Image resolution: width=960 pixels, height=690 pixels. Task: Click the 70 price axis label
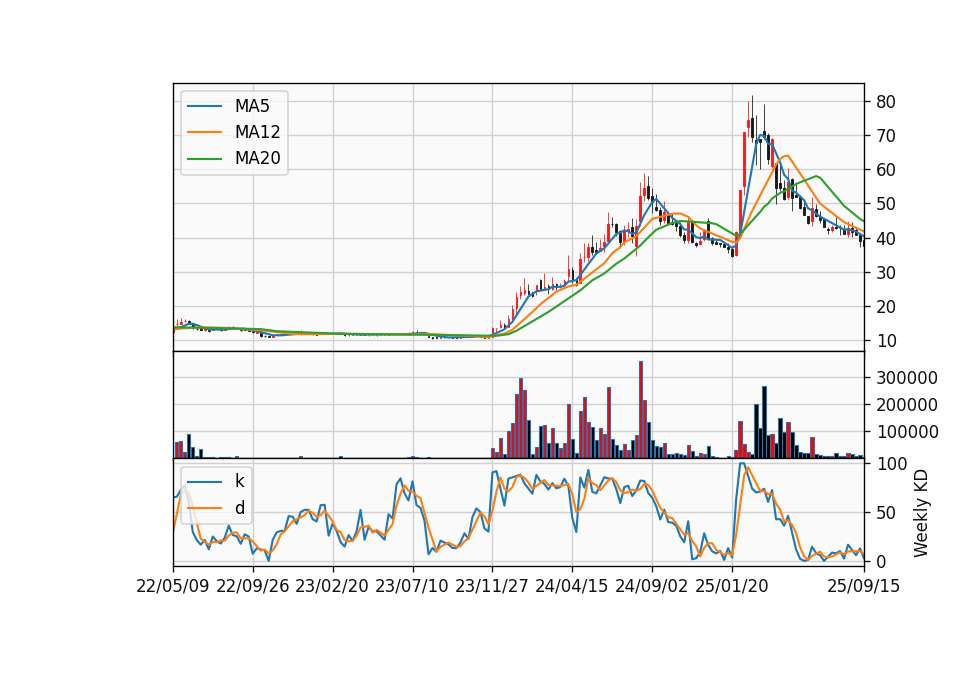(x=886, y=136)
